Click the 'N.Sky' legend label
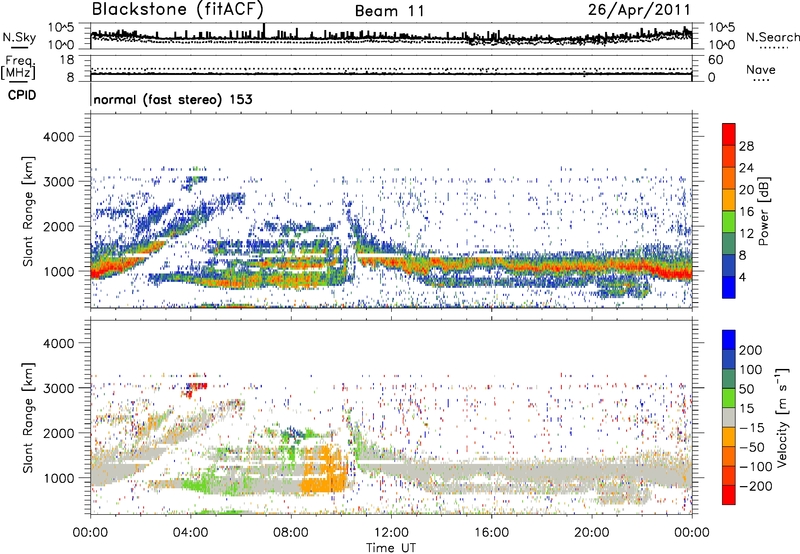 click(x=19, y=37)
